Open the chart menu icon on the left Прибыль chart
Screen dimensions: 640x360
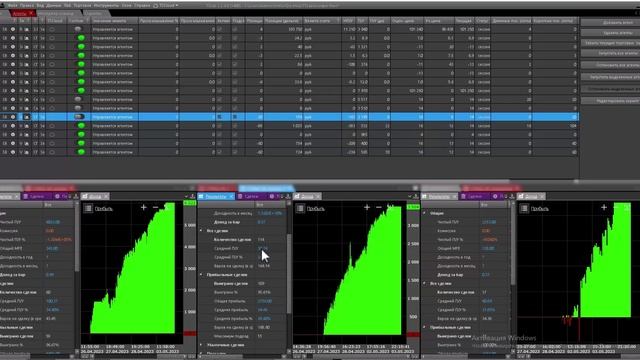pos(88,208)
